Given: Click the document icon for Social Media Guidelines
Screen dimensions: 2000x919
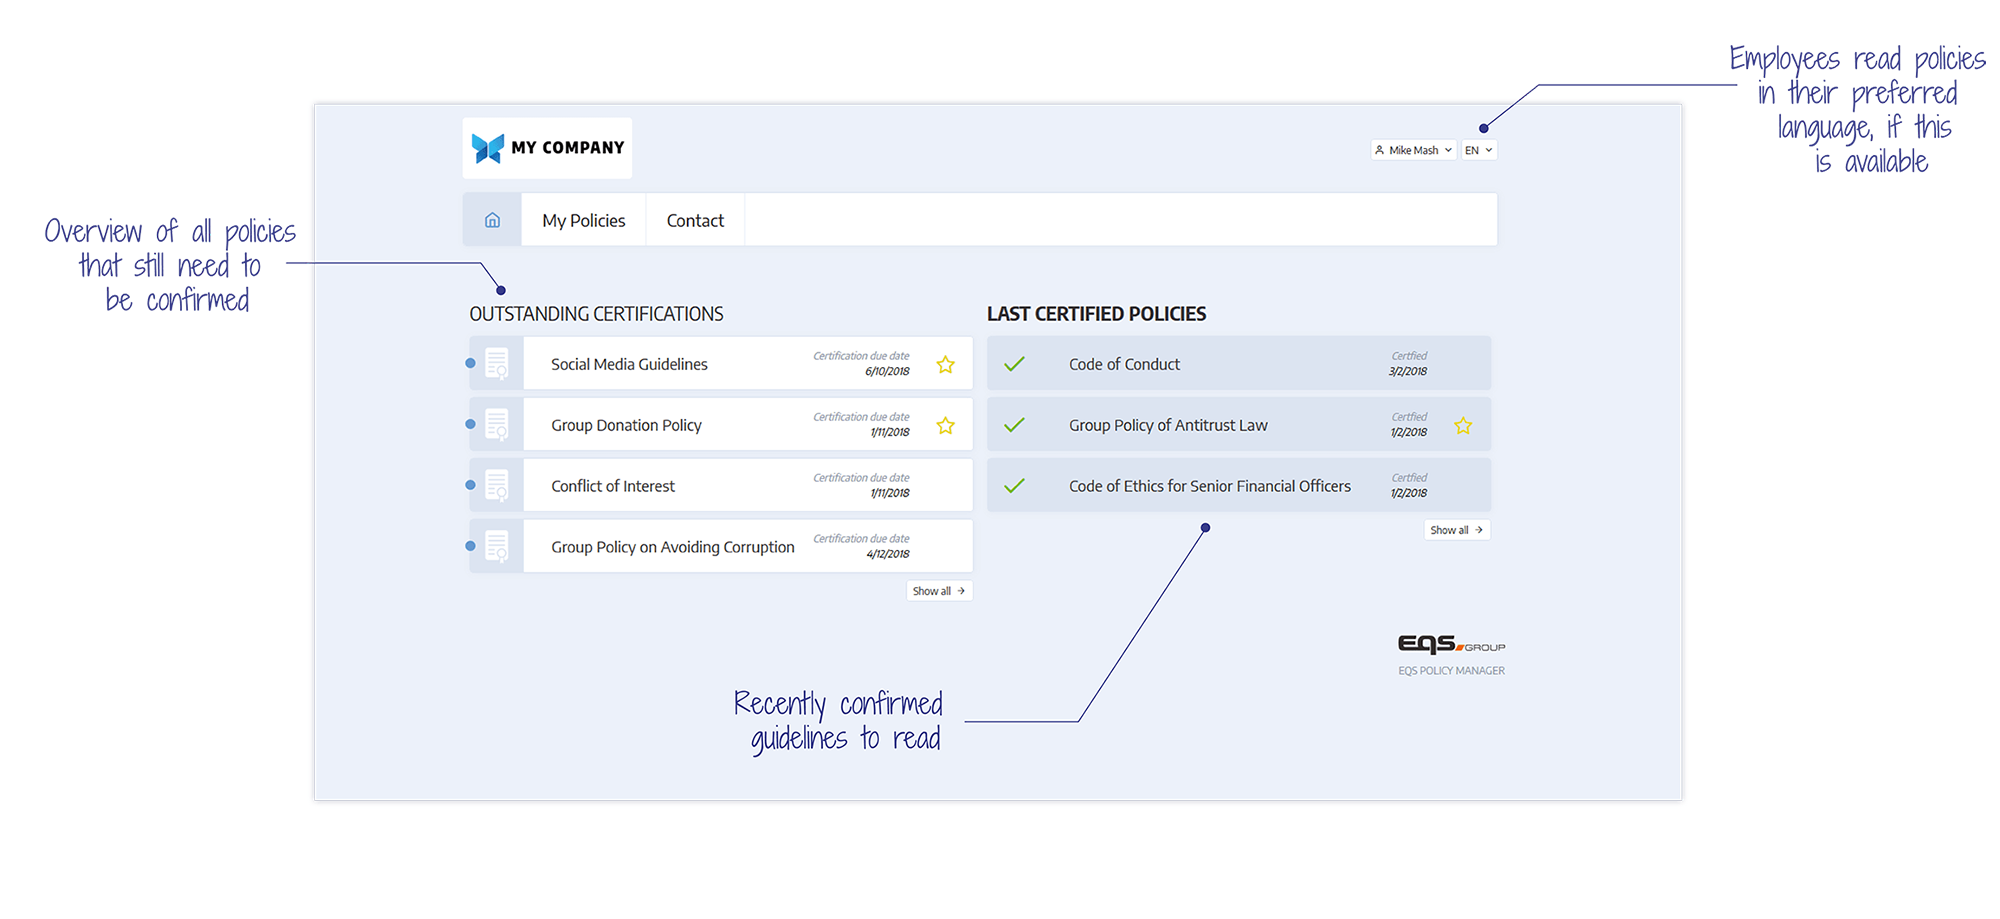Looking at the screenshot, I should [x=497, y=364].
